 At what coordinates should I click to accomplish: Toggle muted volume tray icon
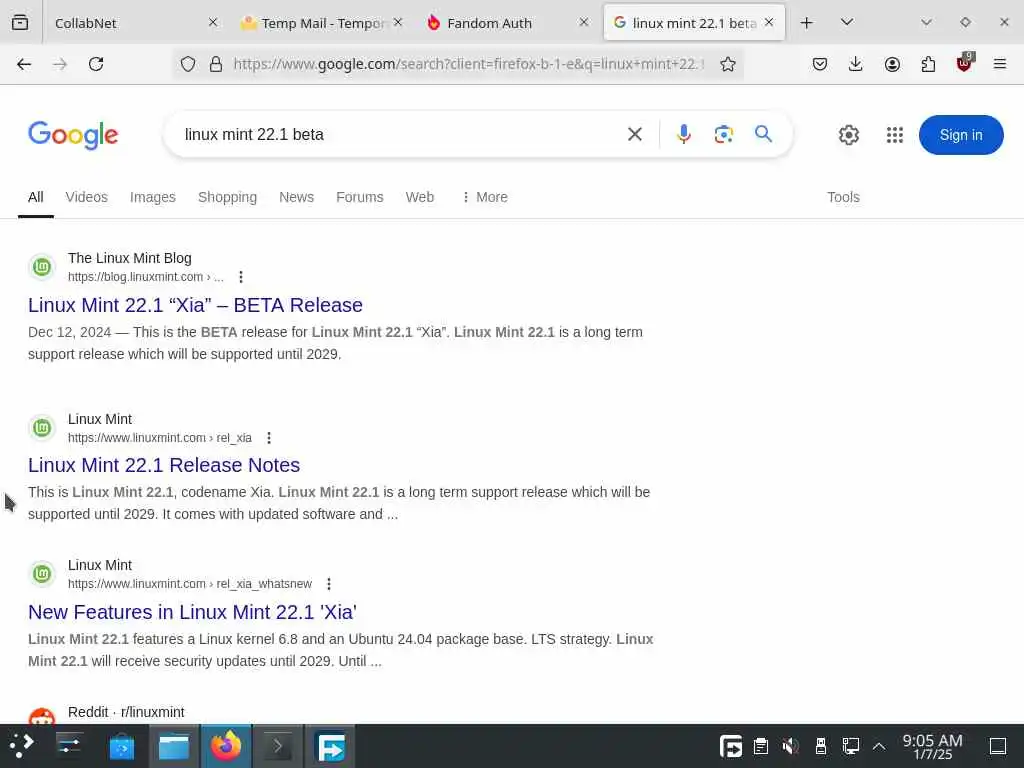coord(790,746)
